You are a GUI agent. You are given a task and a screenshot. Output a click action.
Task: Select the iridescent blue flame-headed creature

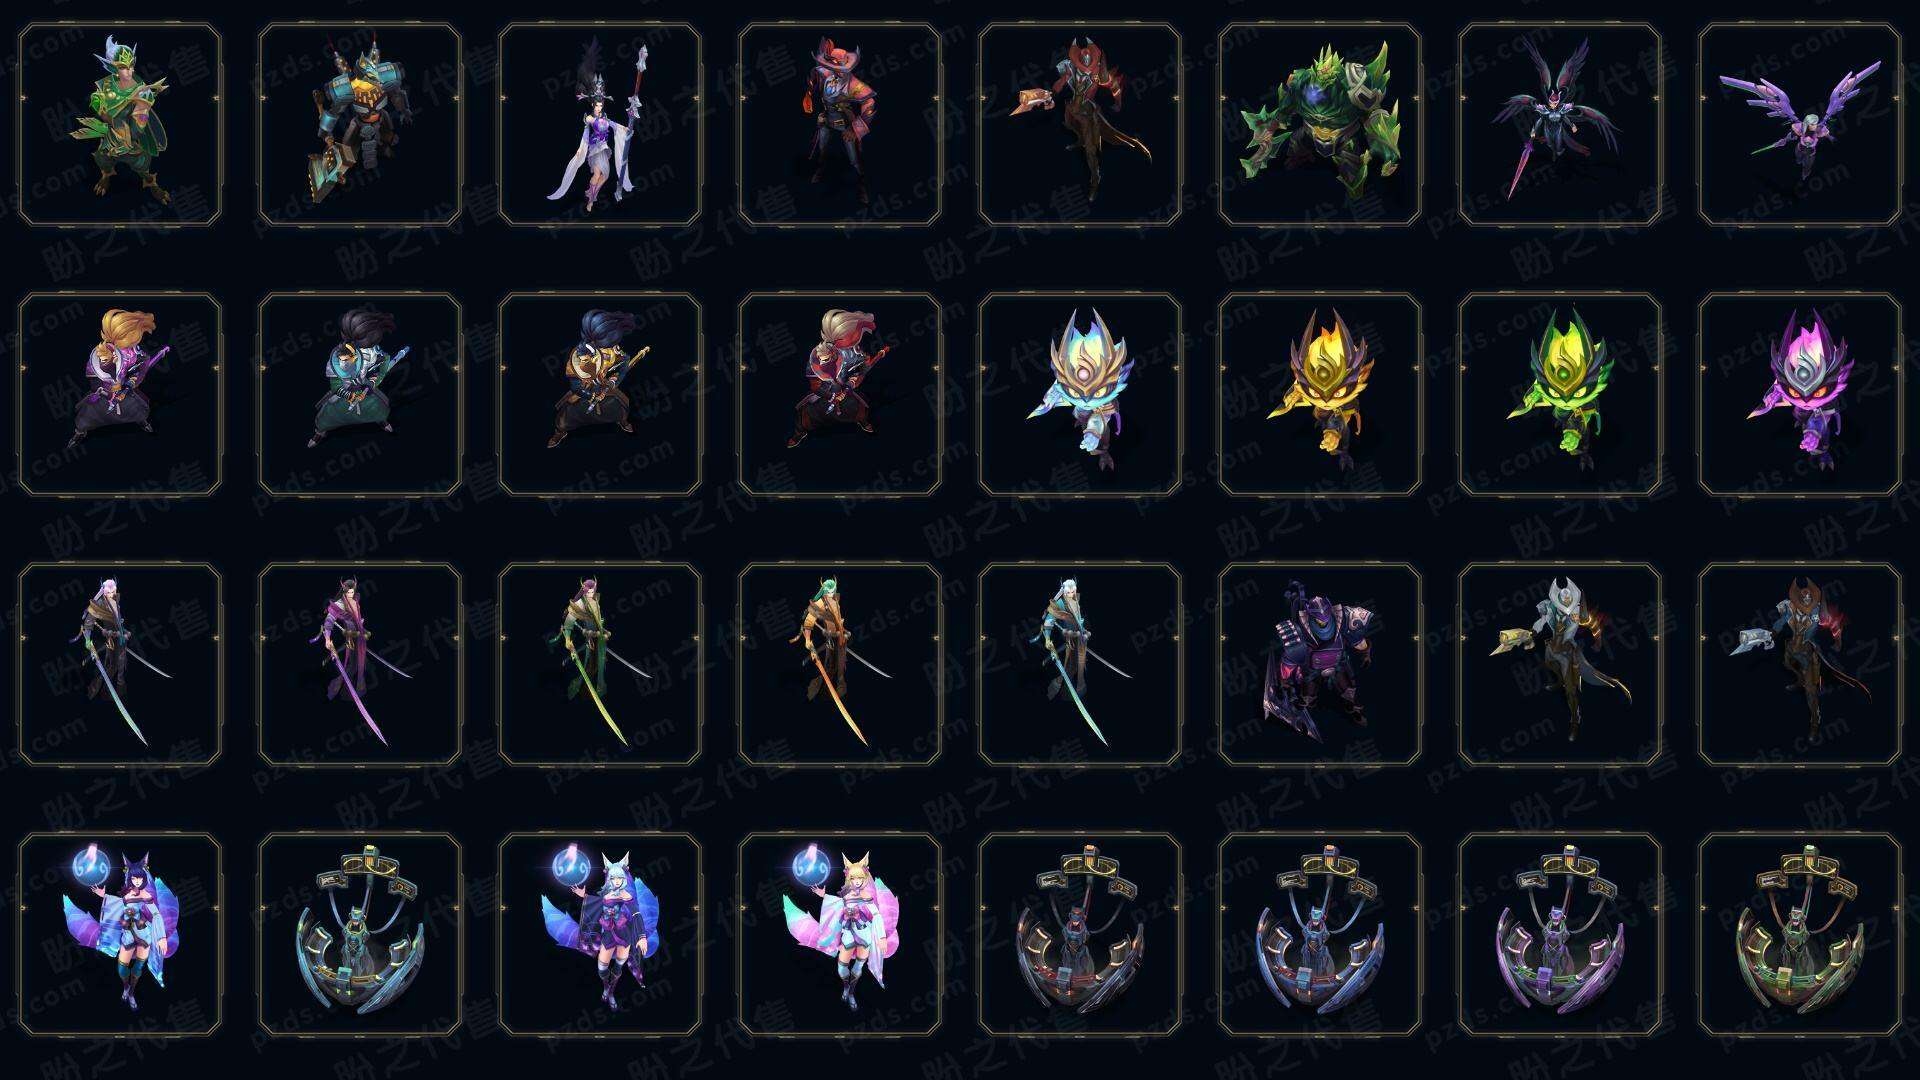[x=1080, y=394]
